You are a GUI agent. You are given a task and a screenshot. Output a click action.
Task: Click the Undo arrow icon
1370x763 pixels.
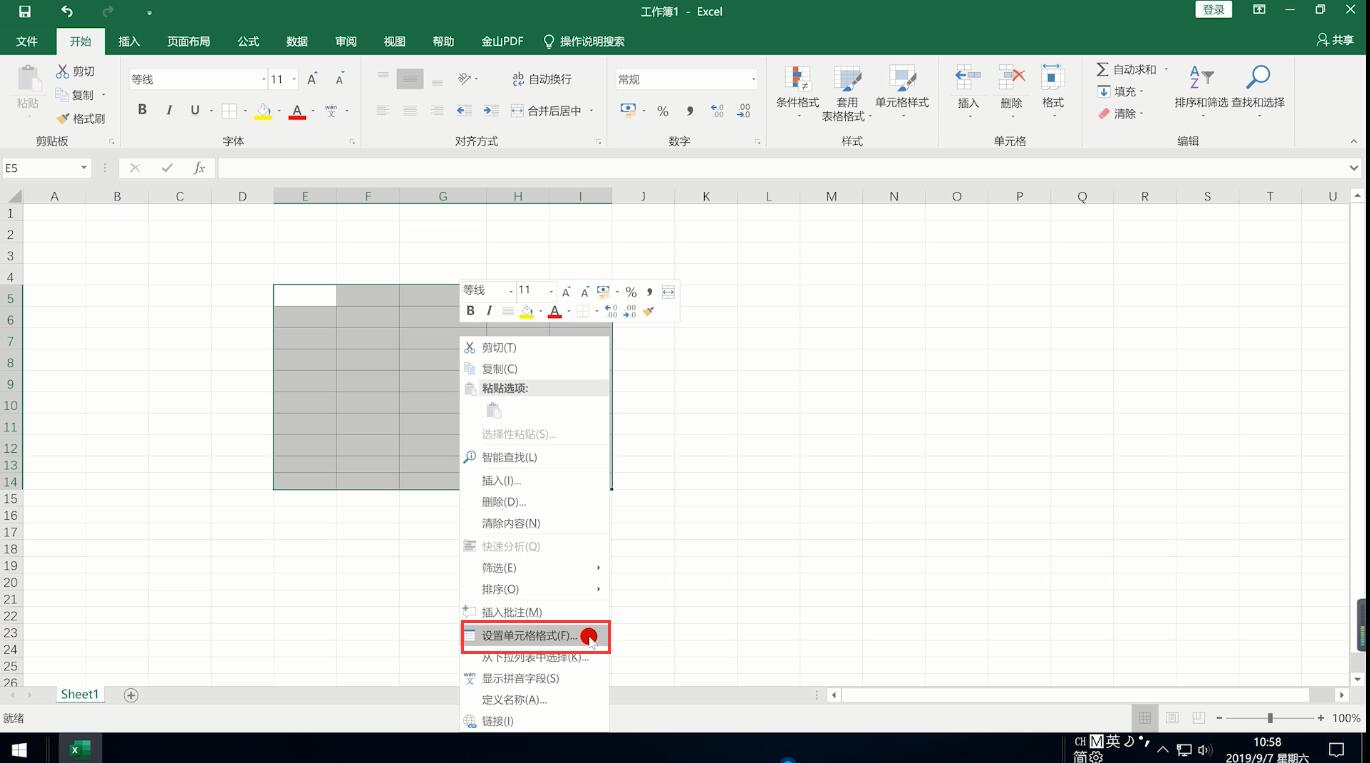point(67,11)
